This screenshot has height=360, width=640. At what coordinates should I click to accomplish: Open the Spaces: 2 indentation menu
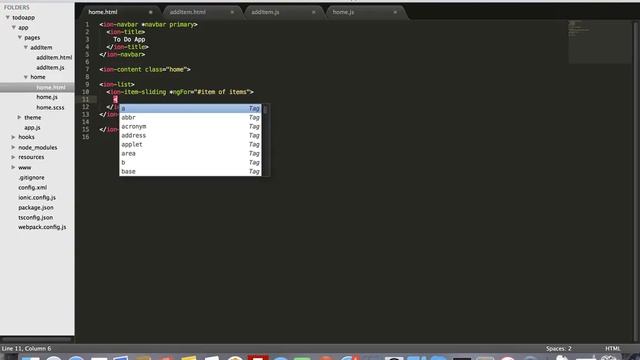559,349
